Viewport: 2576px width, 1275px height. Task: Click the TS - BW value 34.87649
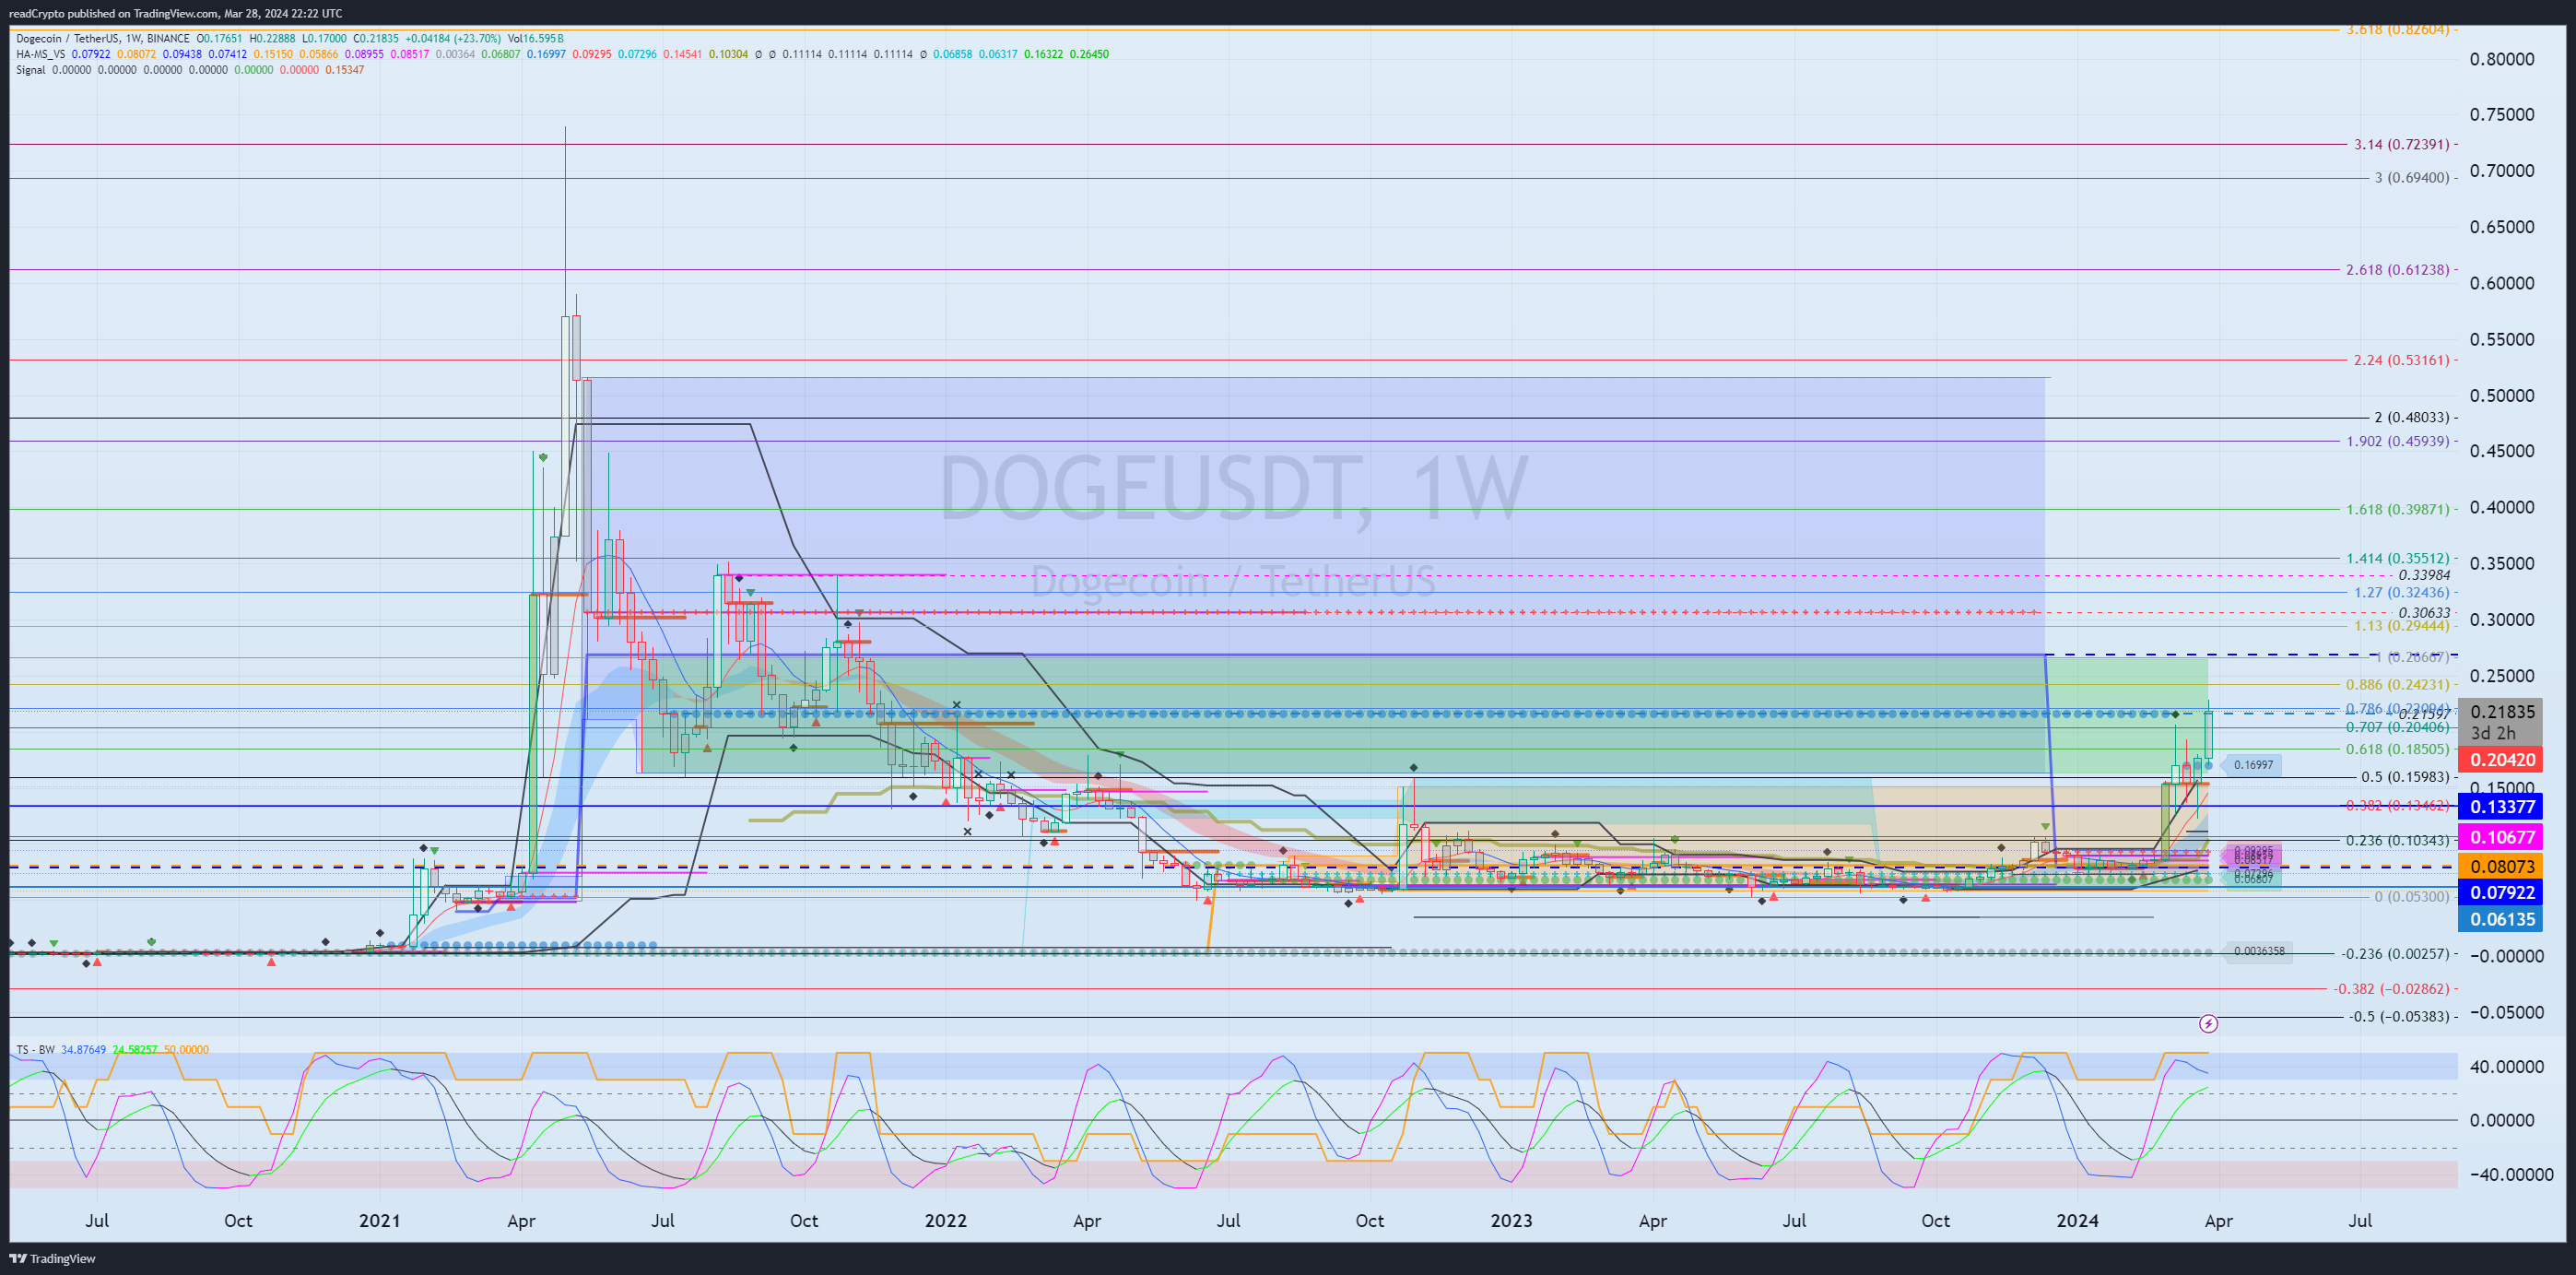click(83, 1049)
